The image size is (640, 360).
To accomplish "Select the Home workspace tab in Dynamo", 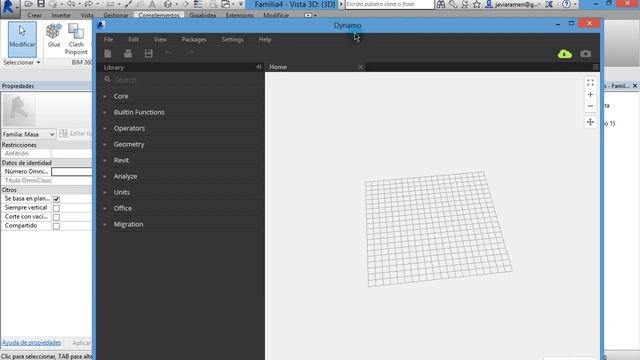I will tap(278, 67).
